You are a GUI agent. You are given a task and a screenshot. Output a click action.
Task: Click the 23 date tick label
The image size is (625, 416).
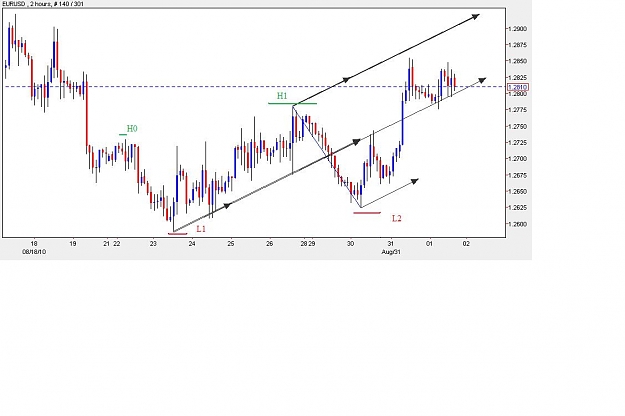coord(153,243)
